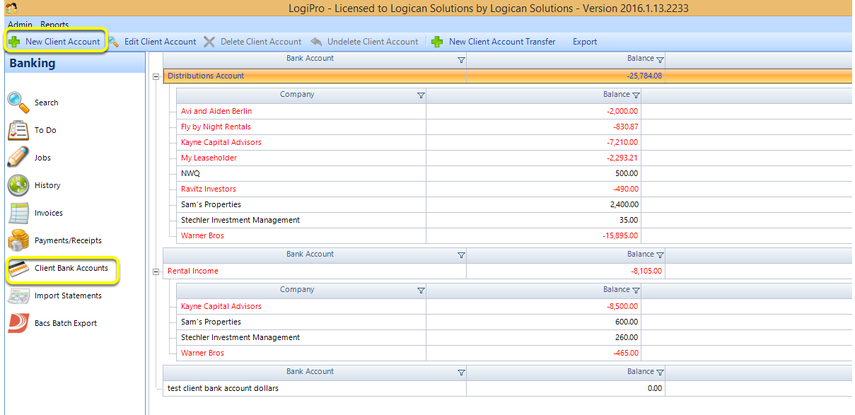Click the Export toolbar button
This screenshot has width=855, height=415.
click(585, 42)
